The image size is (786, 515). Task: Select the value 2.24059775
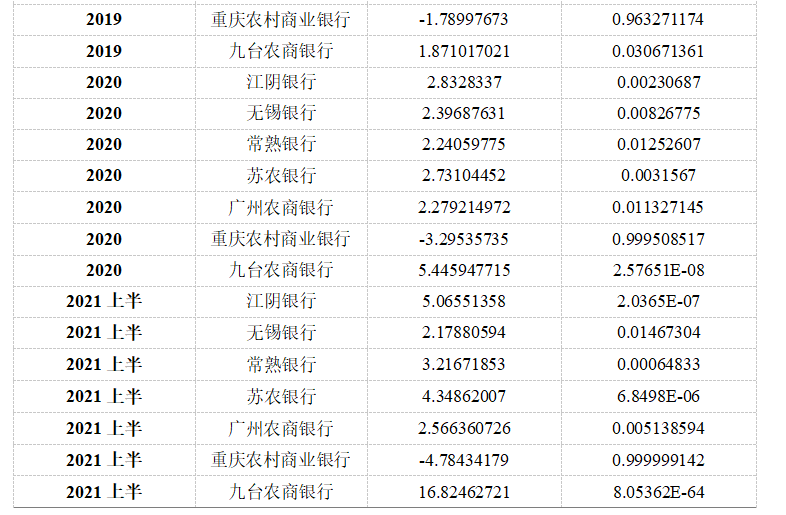(464, 144)
